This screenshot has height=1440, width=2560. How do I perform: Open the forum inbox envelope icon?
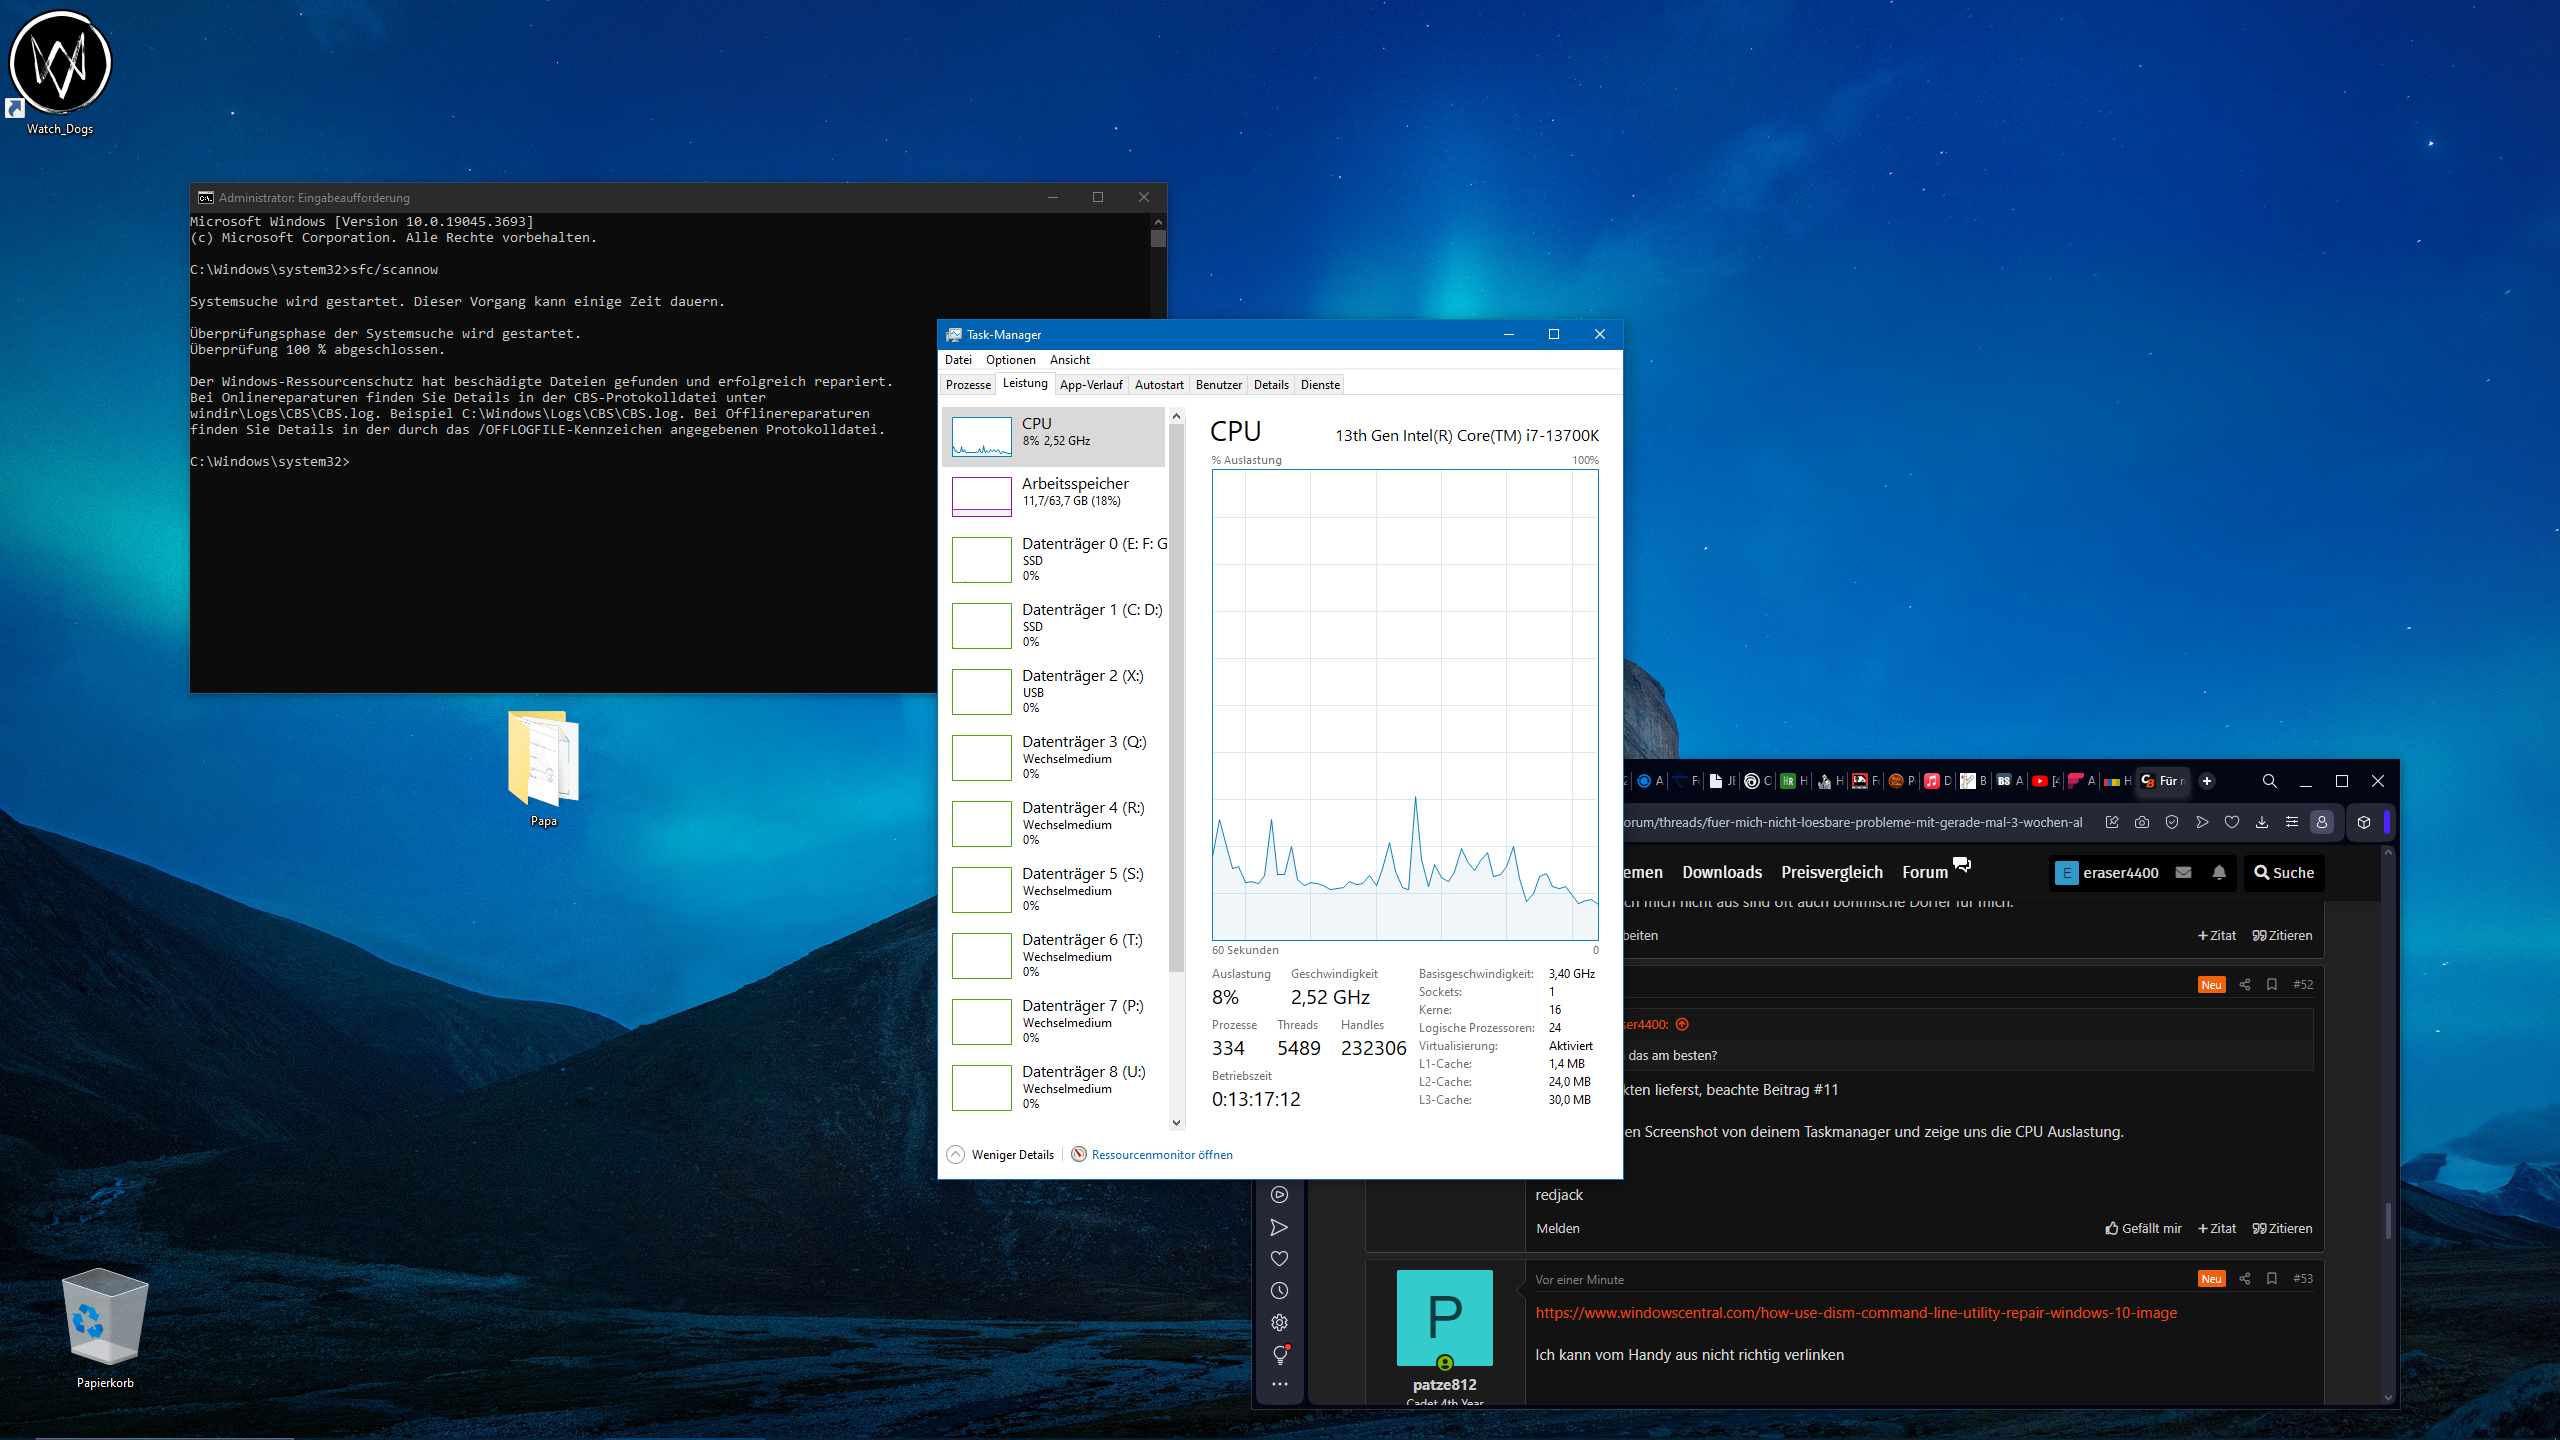[x=2184, y=872]
